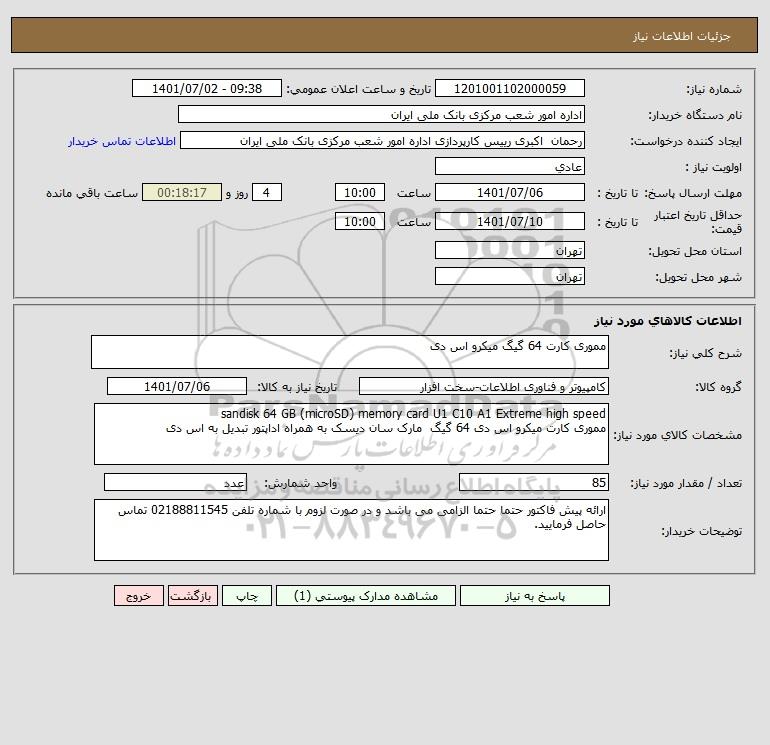
Task: Click the شماره نیاز label
Action: (x=714, y=89)
